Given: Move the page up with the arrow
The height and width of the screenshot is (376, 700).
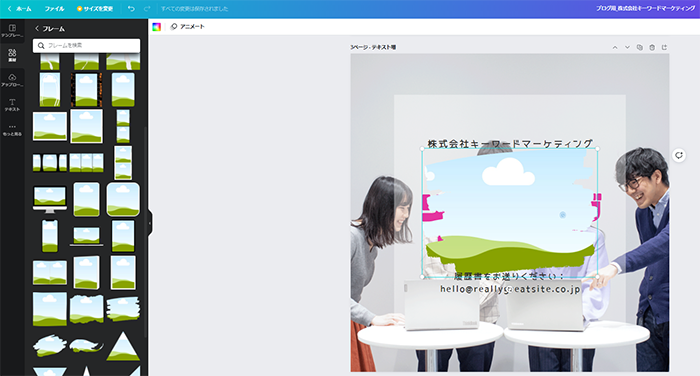Looking at the screenshot, I should click(x=615, y=47).
